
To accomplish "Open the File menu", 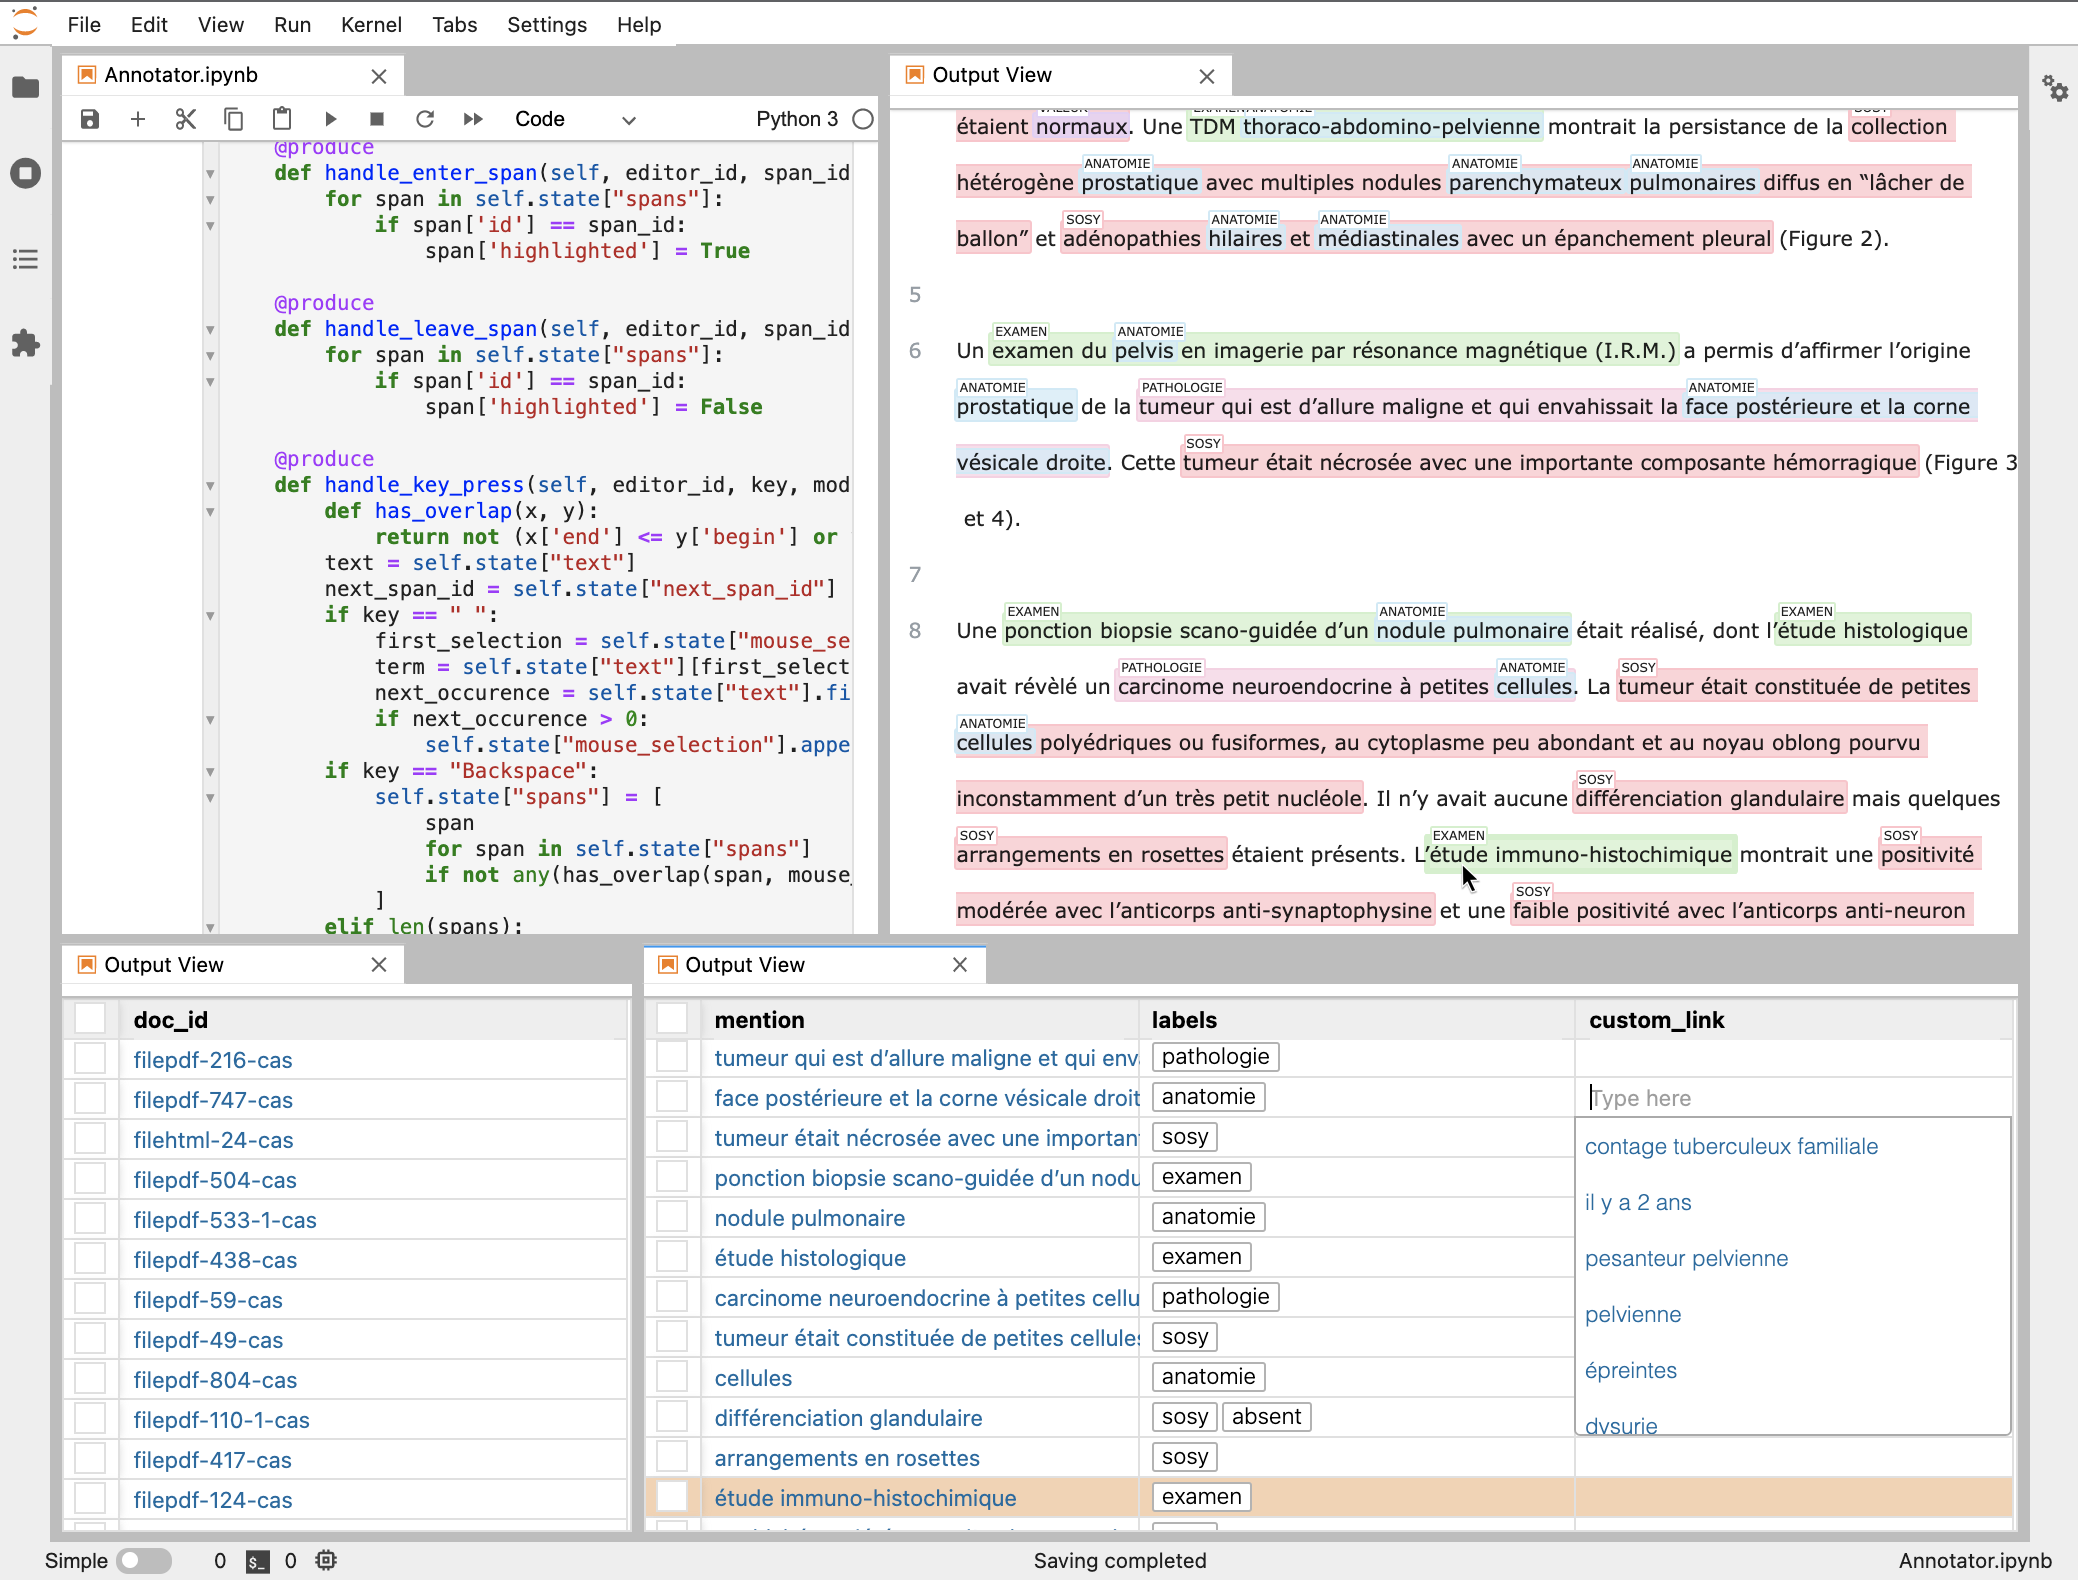I will point(84,24).
